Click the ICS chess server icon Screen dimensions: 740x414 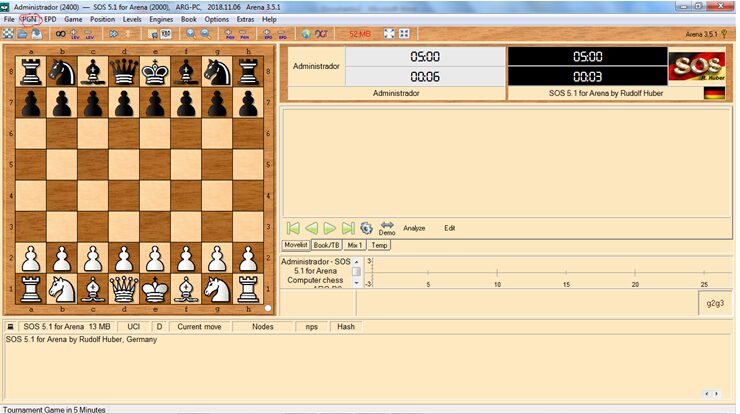point(321,34)
